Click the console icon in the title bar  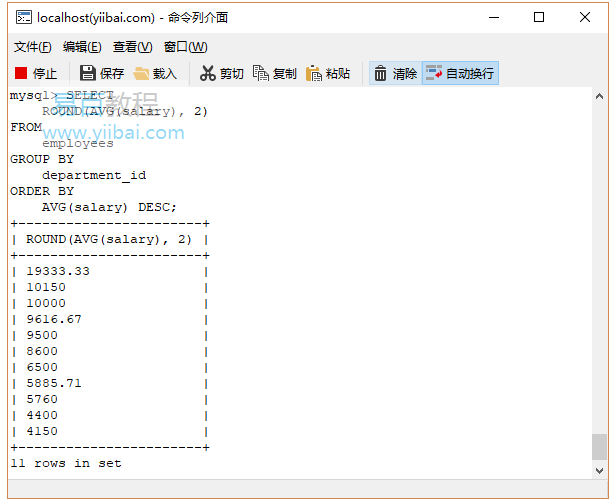pyautogui.click(x=22, y=17)
